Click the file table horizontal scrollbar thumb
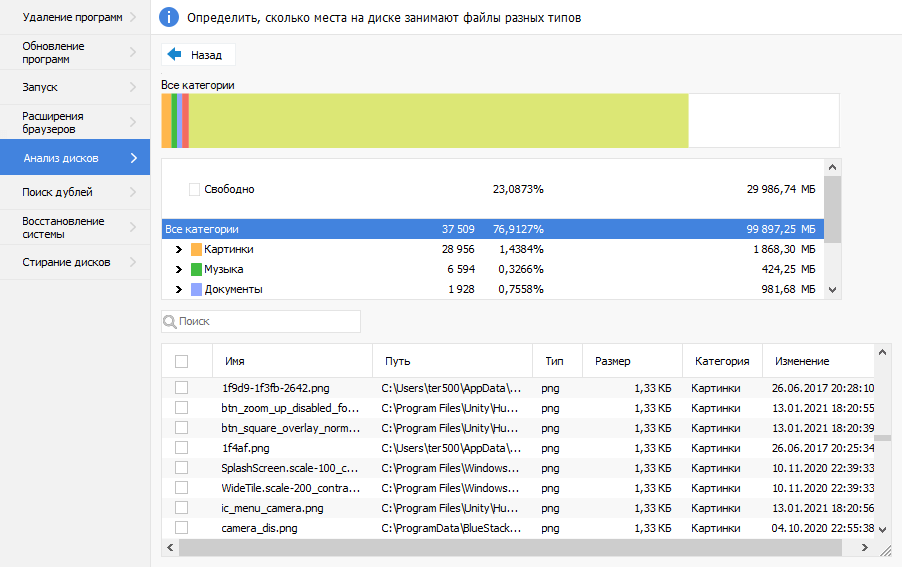Screen dimensions: 902x567 tap(510, 547)
